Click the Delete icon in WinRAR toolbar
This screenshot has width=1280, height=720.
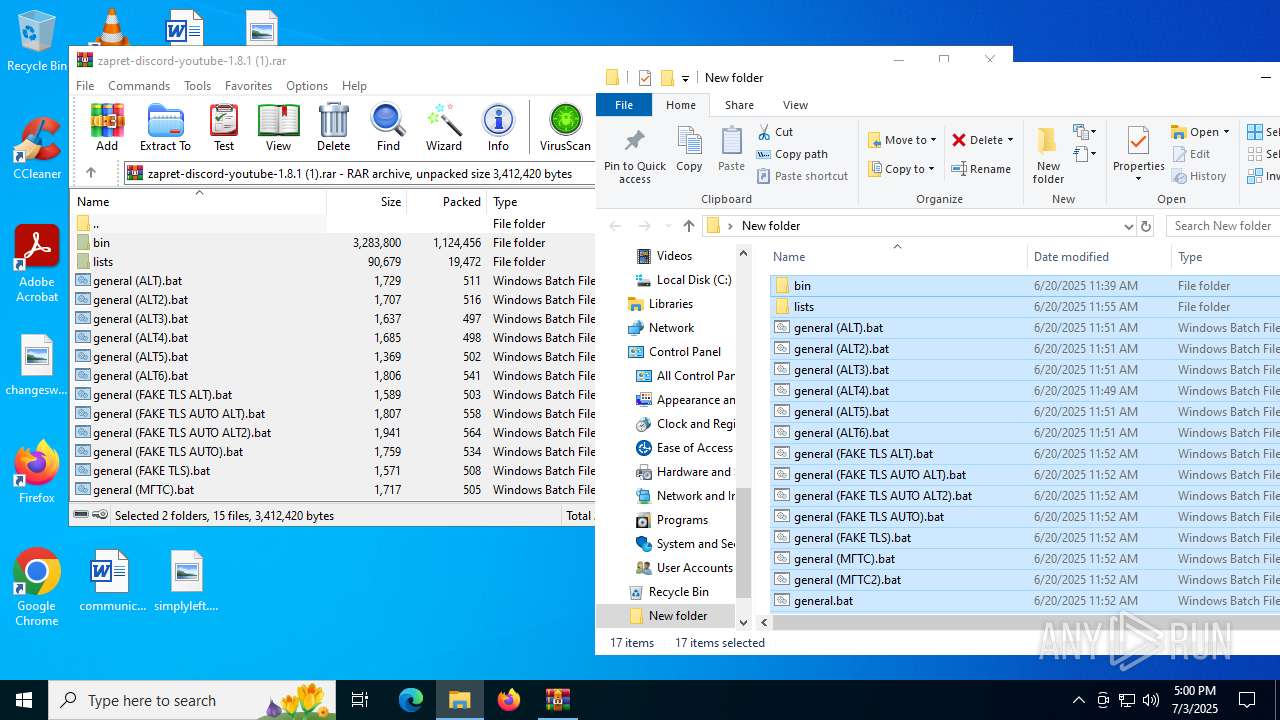pyautogui.click(x=334, y=127)
